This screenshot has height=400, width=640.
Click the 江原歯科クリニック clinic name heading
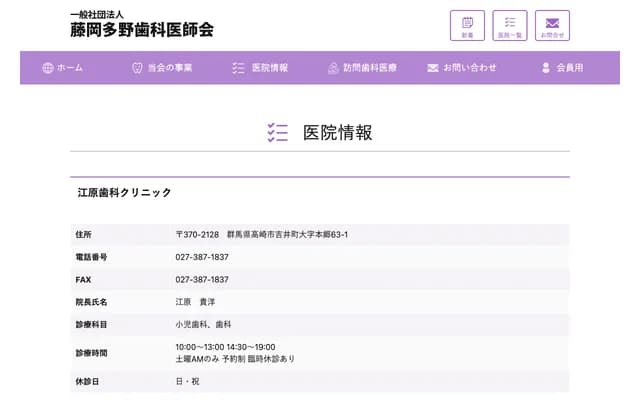click(x=125, y=192)
